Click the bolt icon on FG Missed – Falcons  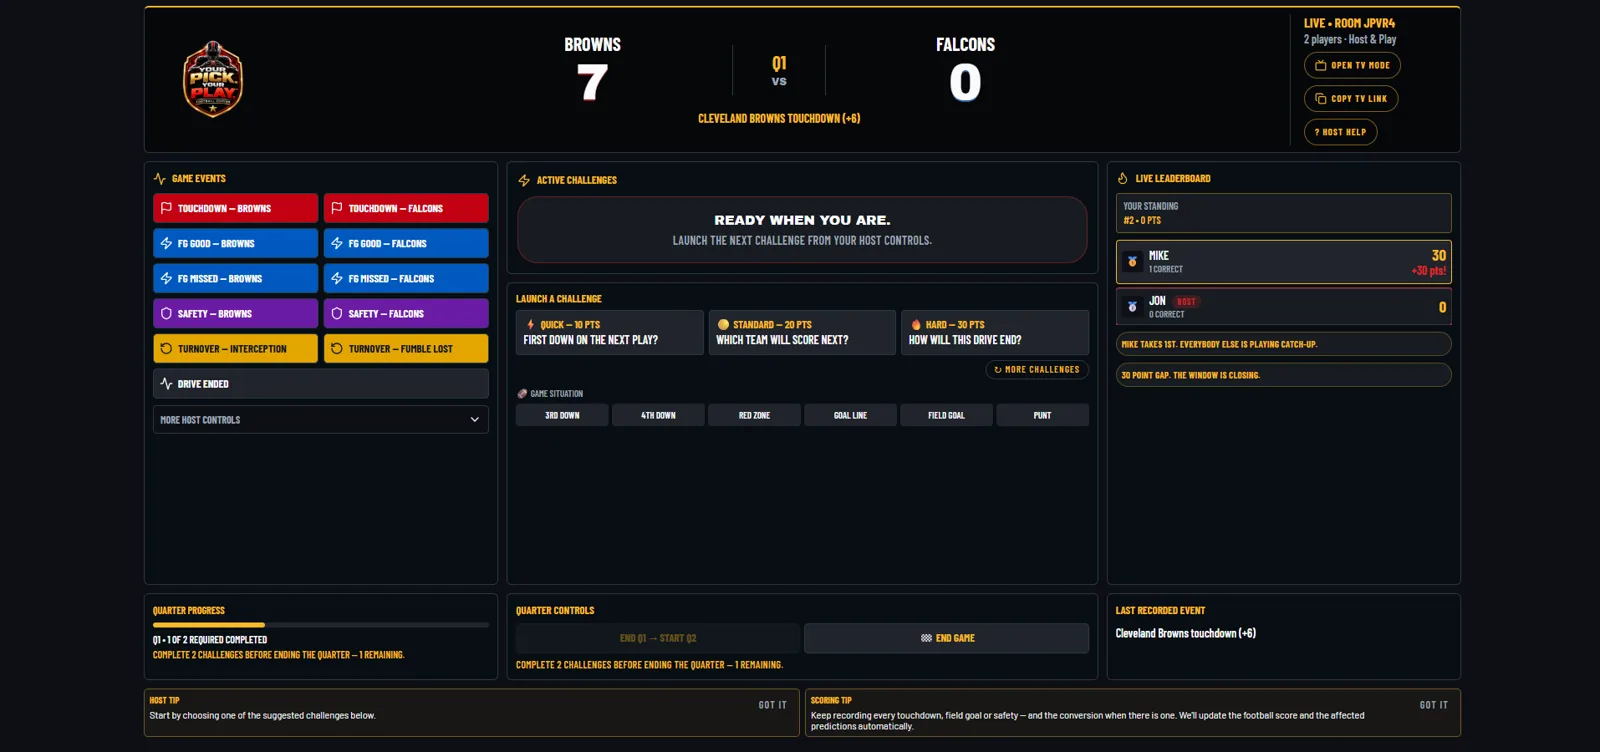(337, 278)
